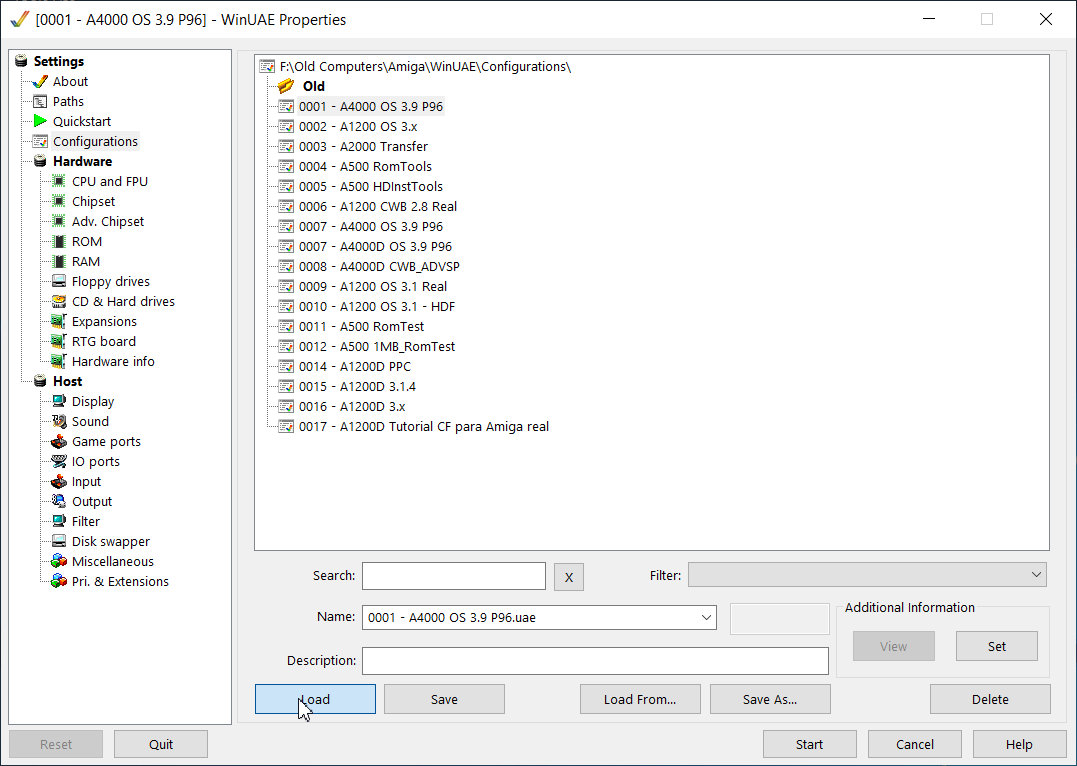Select config 0015 - A1200D 3.1.4
This screenshot has height=766, width=1077.
point(357,386)
